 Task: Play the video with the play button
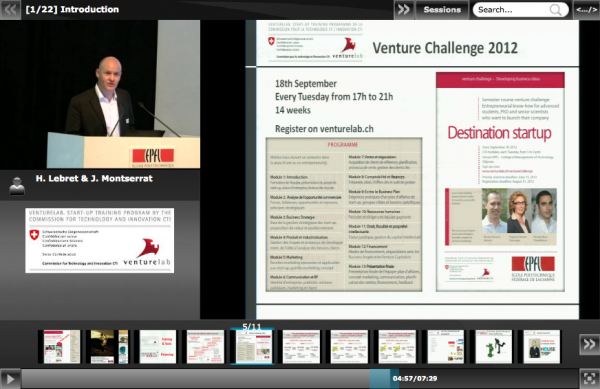(x=10, y=379)
